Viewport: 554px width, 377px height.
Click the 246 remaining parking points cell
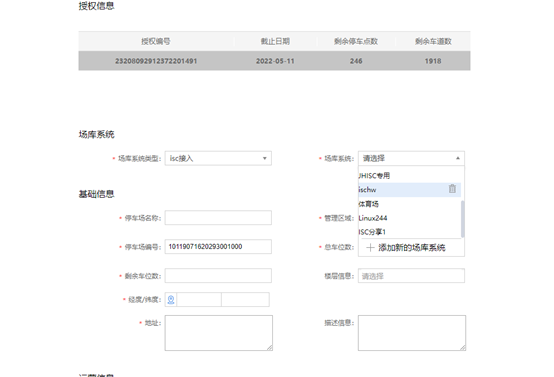click(x=356, y=61)
